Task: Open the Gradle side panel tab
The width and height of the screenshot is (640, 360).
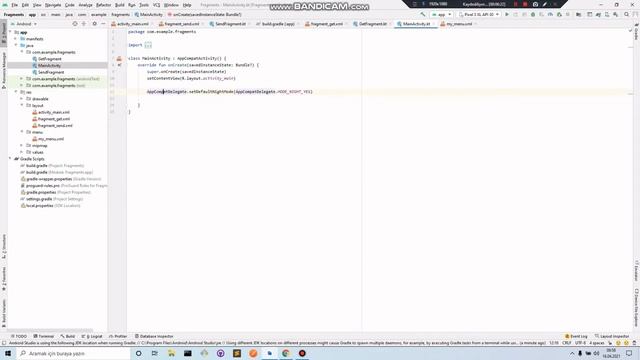Action: coord(636,32)
